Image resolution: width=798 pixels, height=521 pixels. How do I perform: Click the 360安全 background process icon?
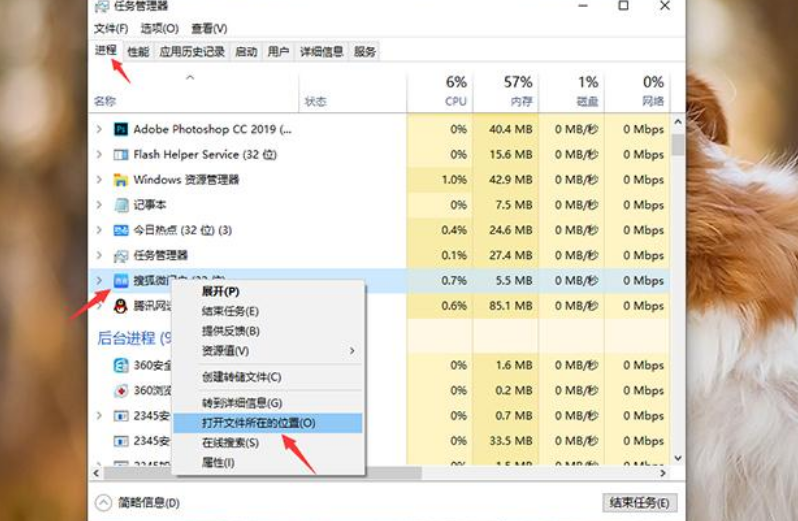(x=121, y=365)
